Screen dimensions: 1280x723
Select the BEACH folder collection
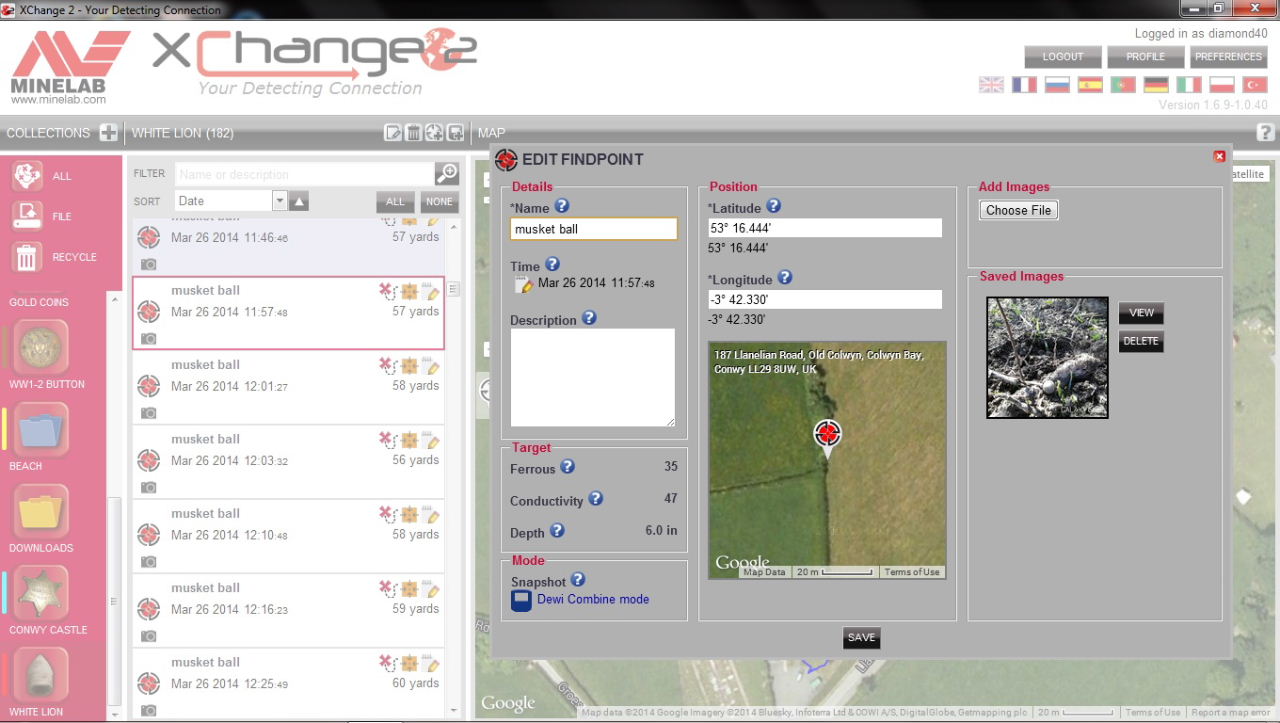[41, 429]
